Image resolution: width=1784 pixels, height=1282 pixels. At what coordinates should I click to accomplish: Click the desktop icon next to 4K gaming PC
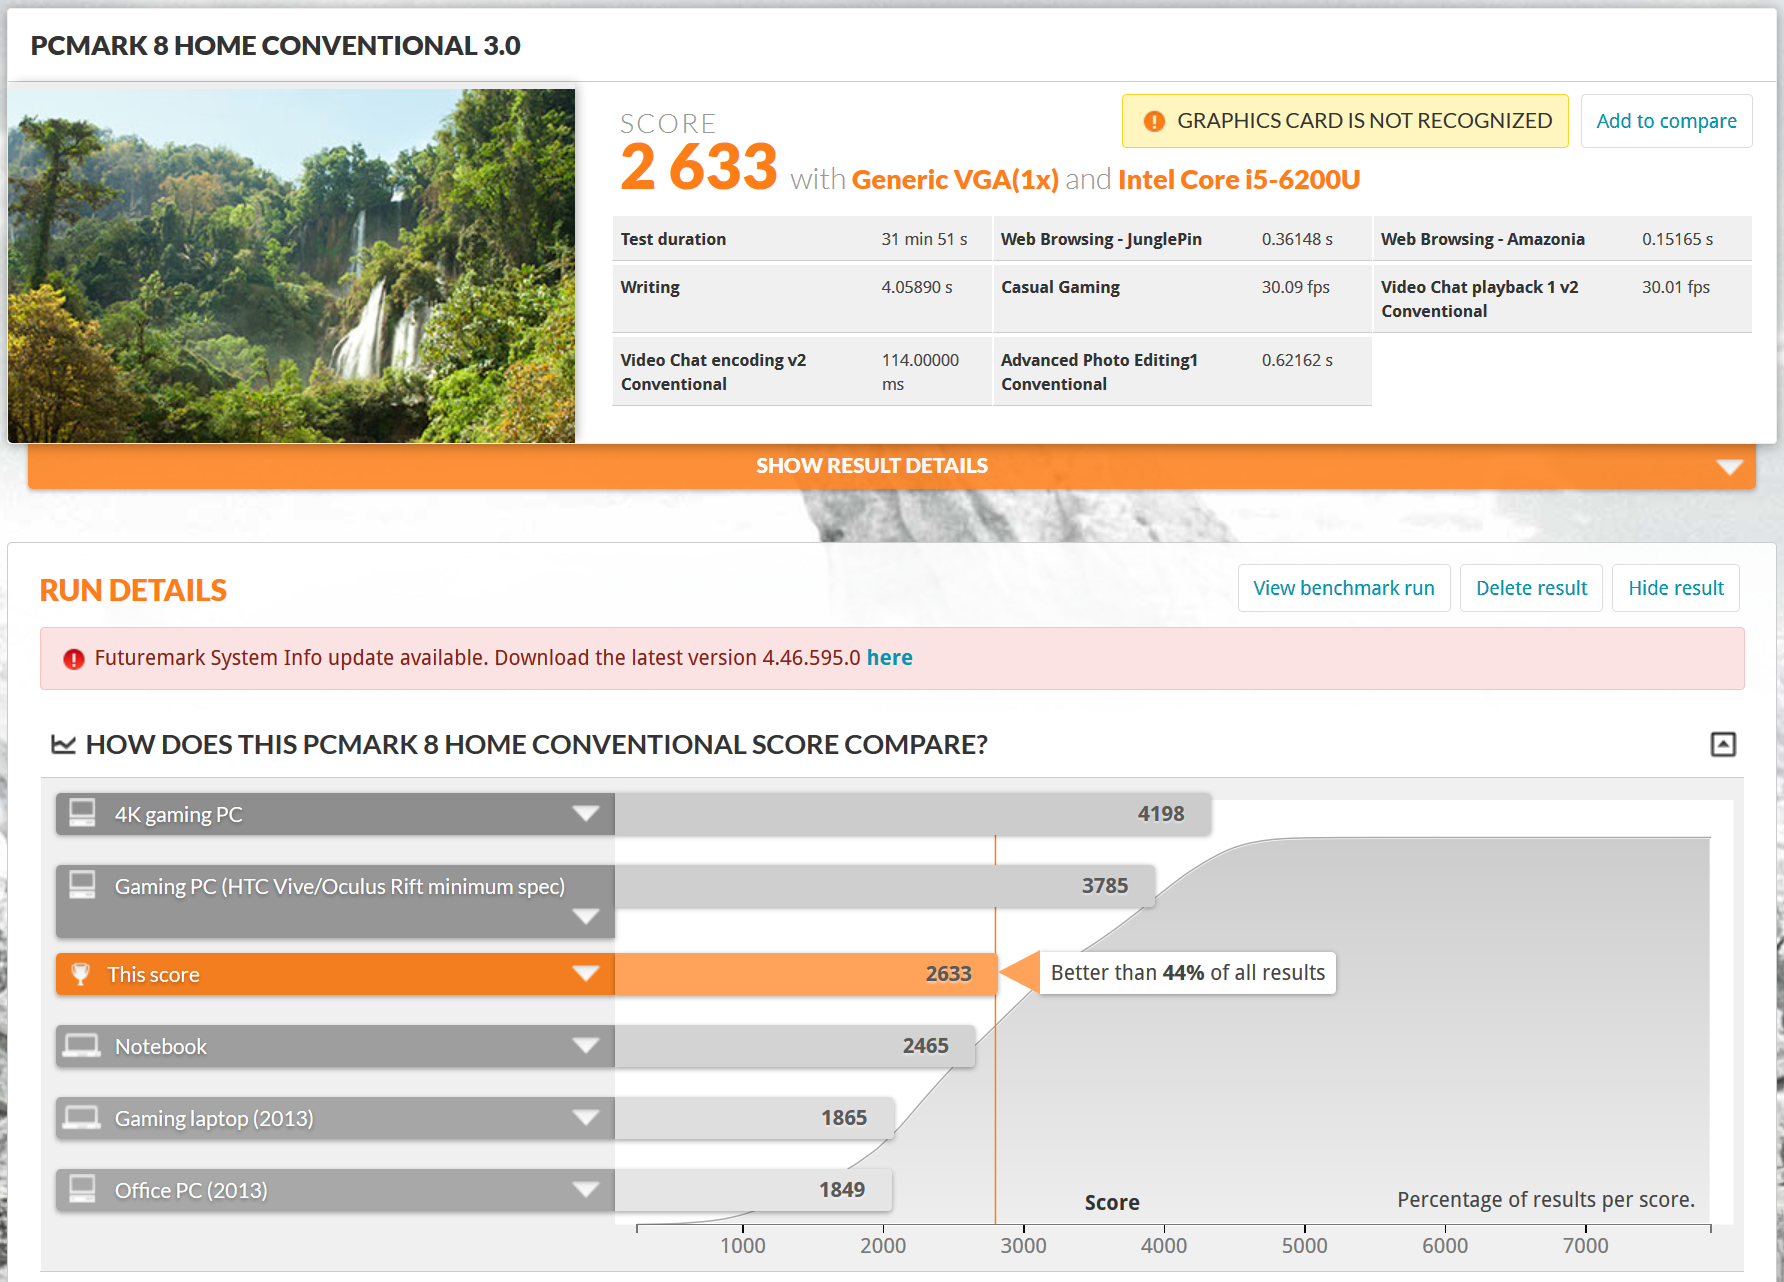coord(82,813)
